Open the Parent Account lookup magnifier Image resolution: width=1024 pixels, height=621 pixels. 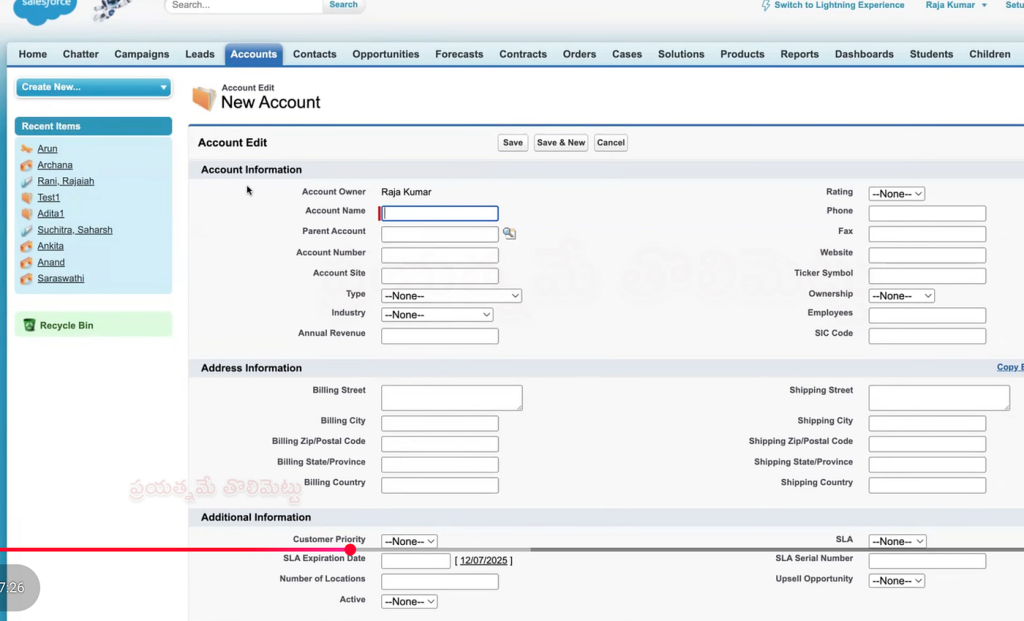(510, 232)
